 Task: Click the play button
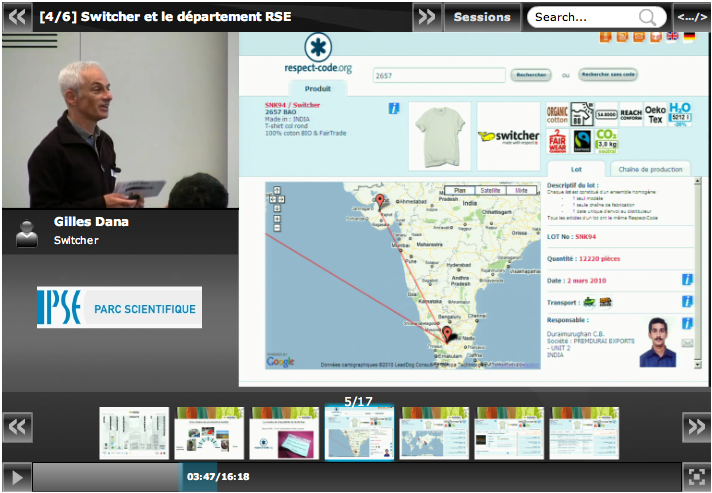(17, 477)
